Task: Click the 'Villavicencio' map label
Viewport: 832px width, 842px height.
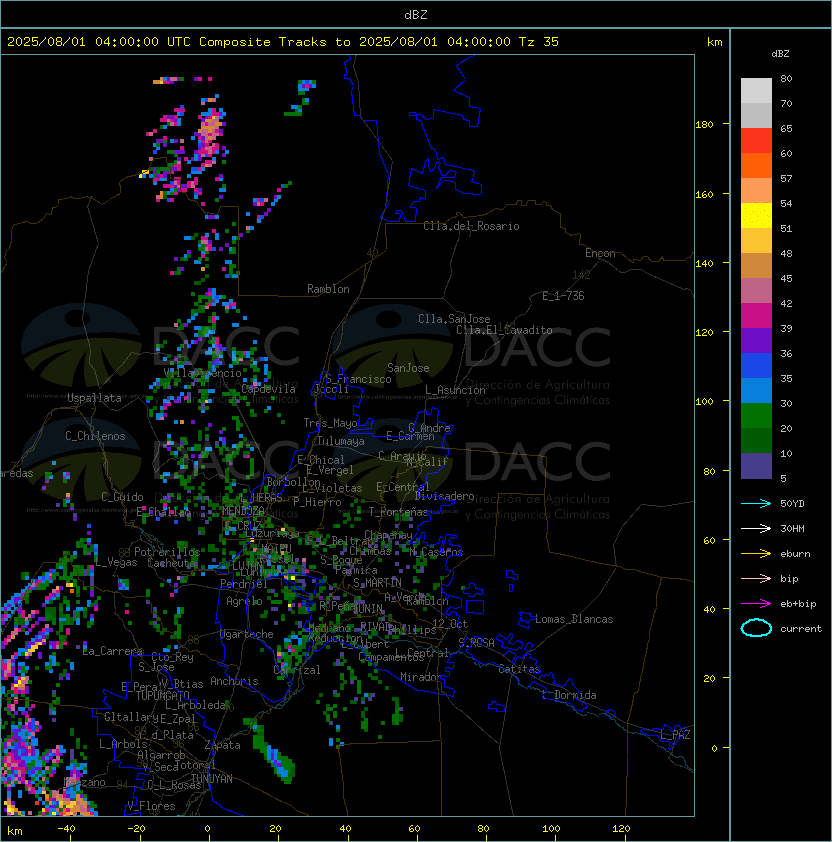Action: 202,373
